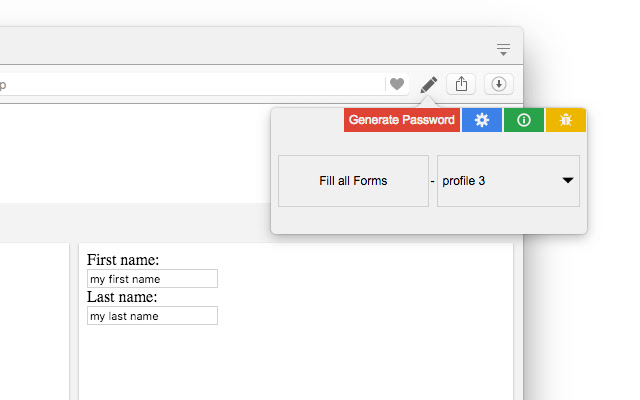Open the profile 3 selection dropdown
The image size is (640, 400).
(x=507, y=181)
